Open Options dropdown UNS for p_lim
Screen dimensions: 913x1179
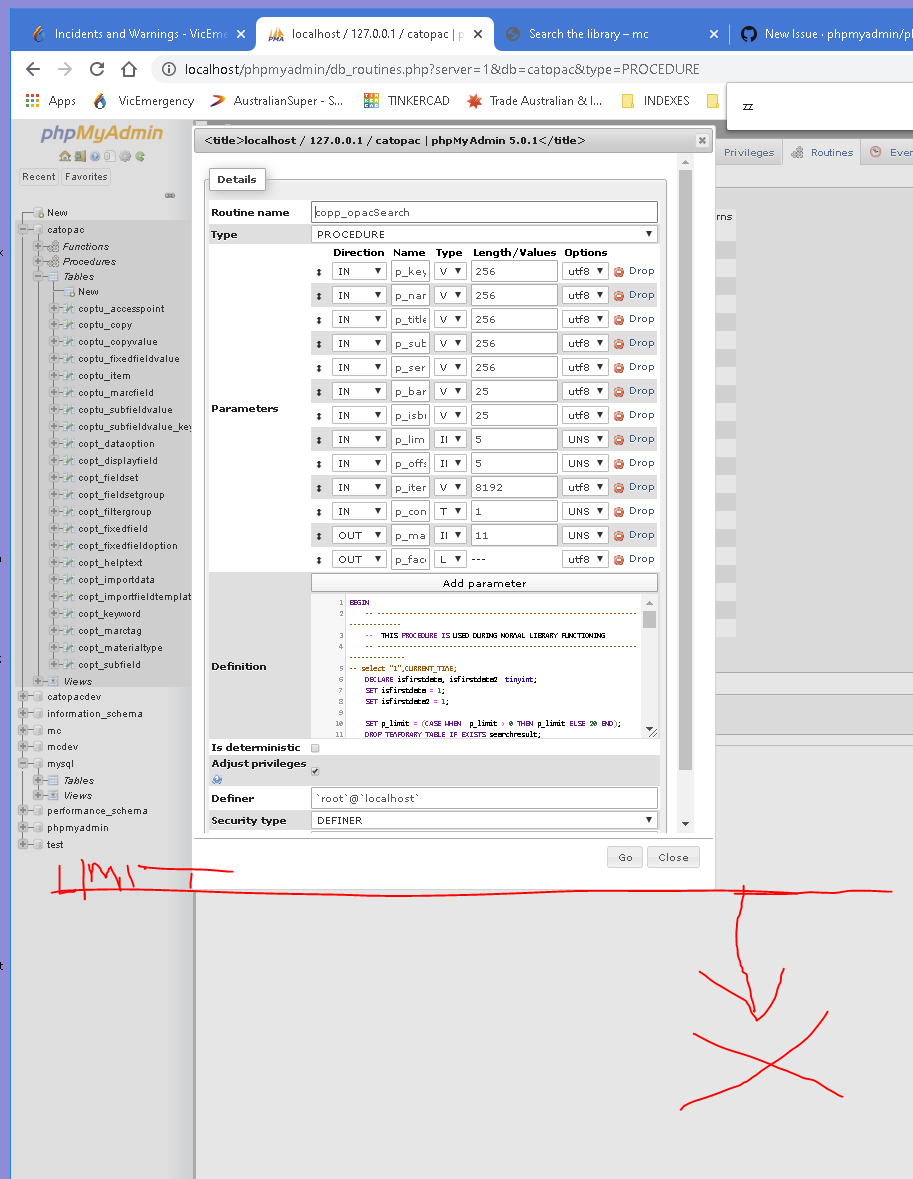(x=585, y=439)
